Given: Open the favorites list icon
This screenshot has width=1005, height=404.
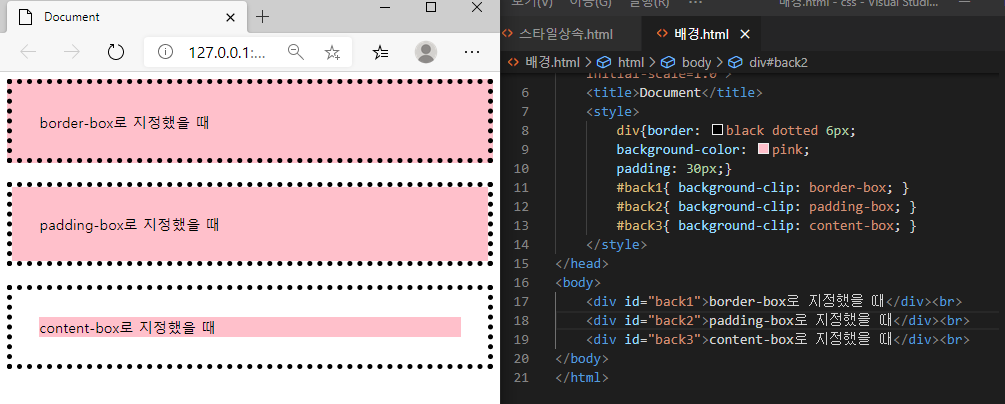Looking at the screenshot, I should pyautogui.click(x=381, y=53).
